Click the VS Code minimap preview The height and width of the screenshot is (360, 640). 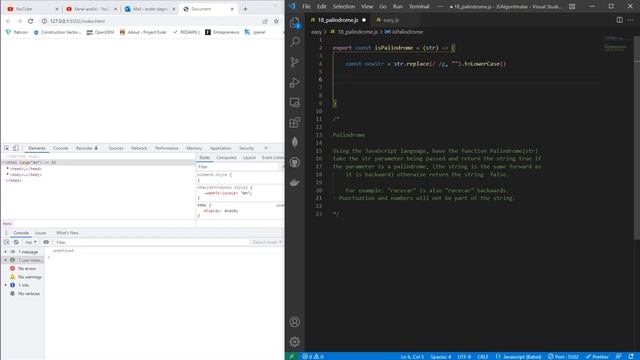(x=616, y=43)
